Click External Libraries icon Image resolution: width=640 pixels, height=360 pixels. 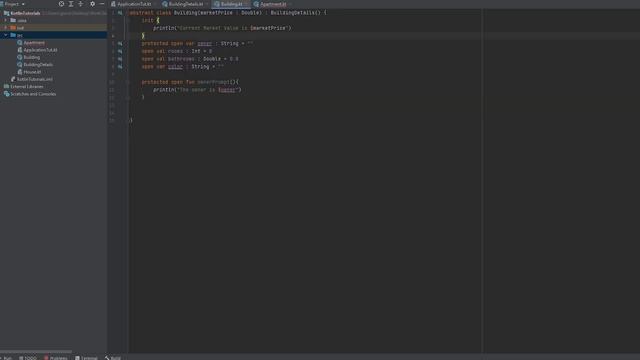(7, 87)
